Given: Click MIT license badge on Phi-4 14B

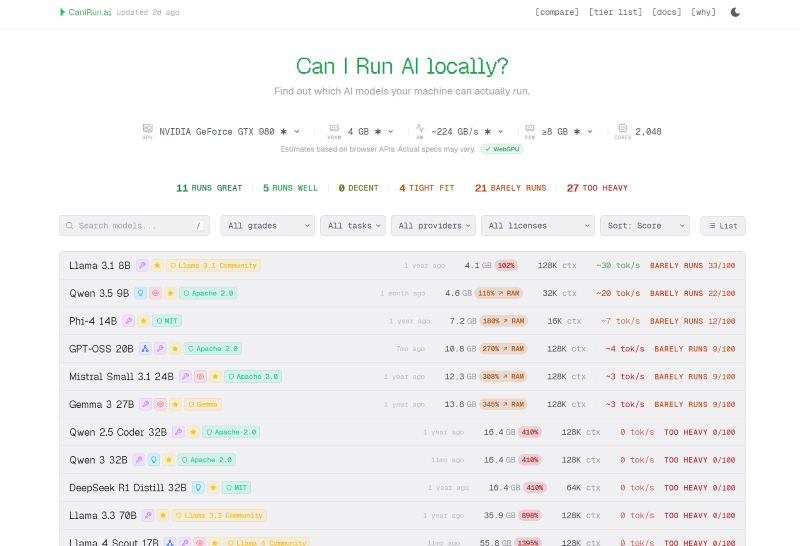Looking at the screenshot, I should tap(167, 321).
